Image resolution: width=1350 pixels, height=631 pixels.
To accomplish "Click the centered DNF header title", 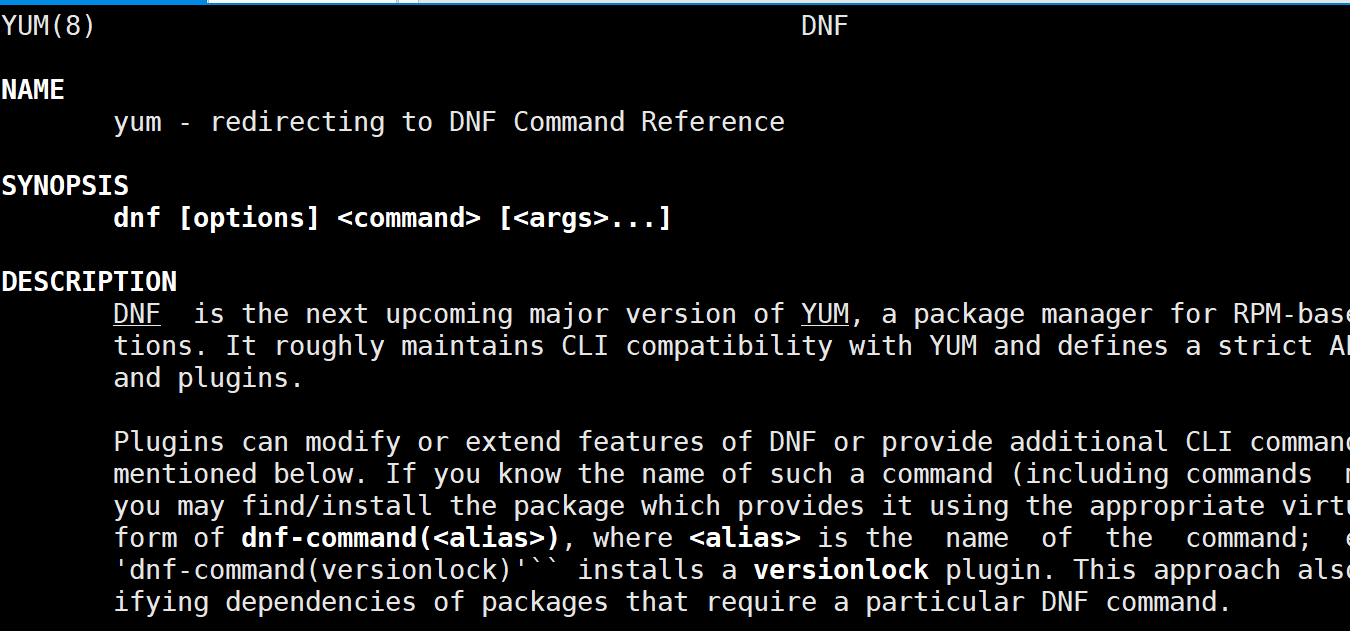I will click(824, 26).
